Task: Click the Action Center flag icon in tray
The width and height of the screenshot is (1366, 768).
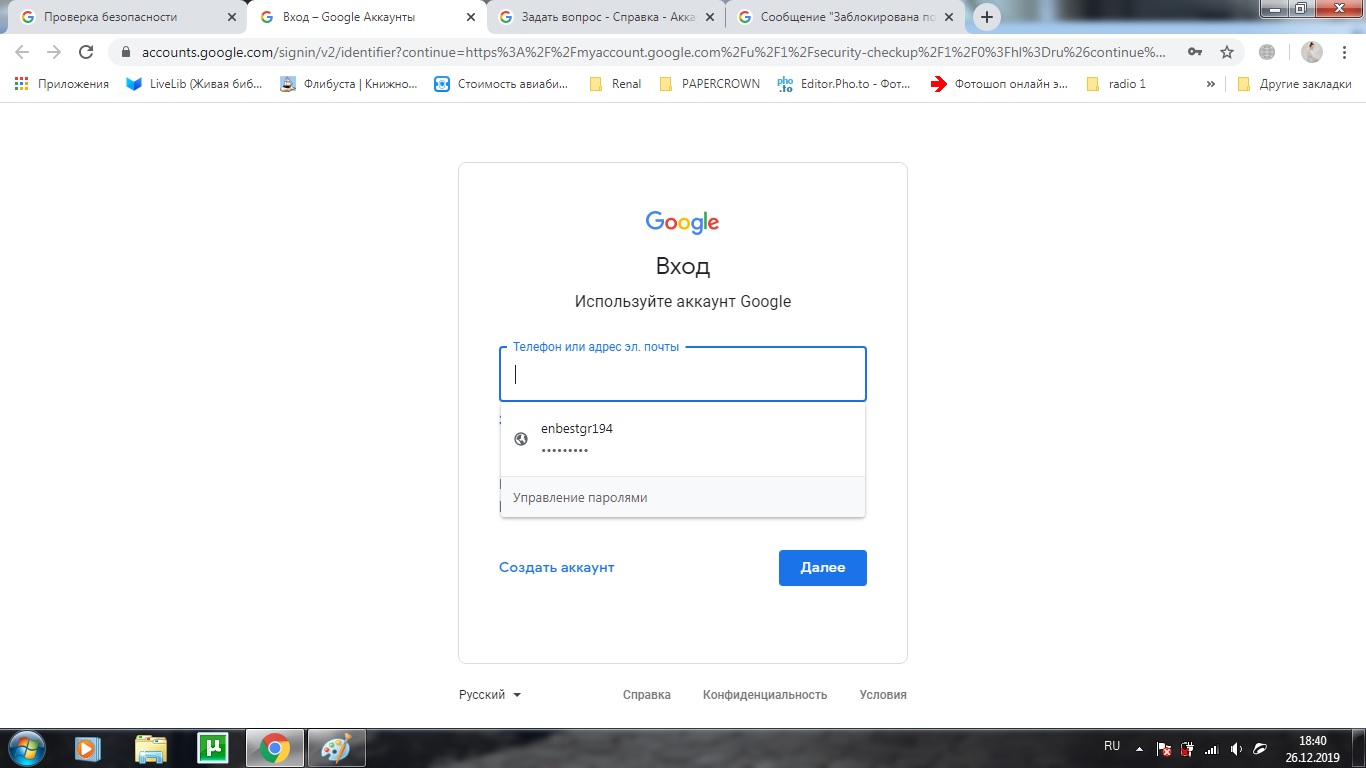Action: [x=1164, y=748]
